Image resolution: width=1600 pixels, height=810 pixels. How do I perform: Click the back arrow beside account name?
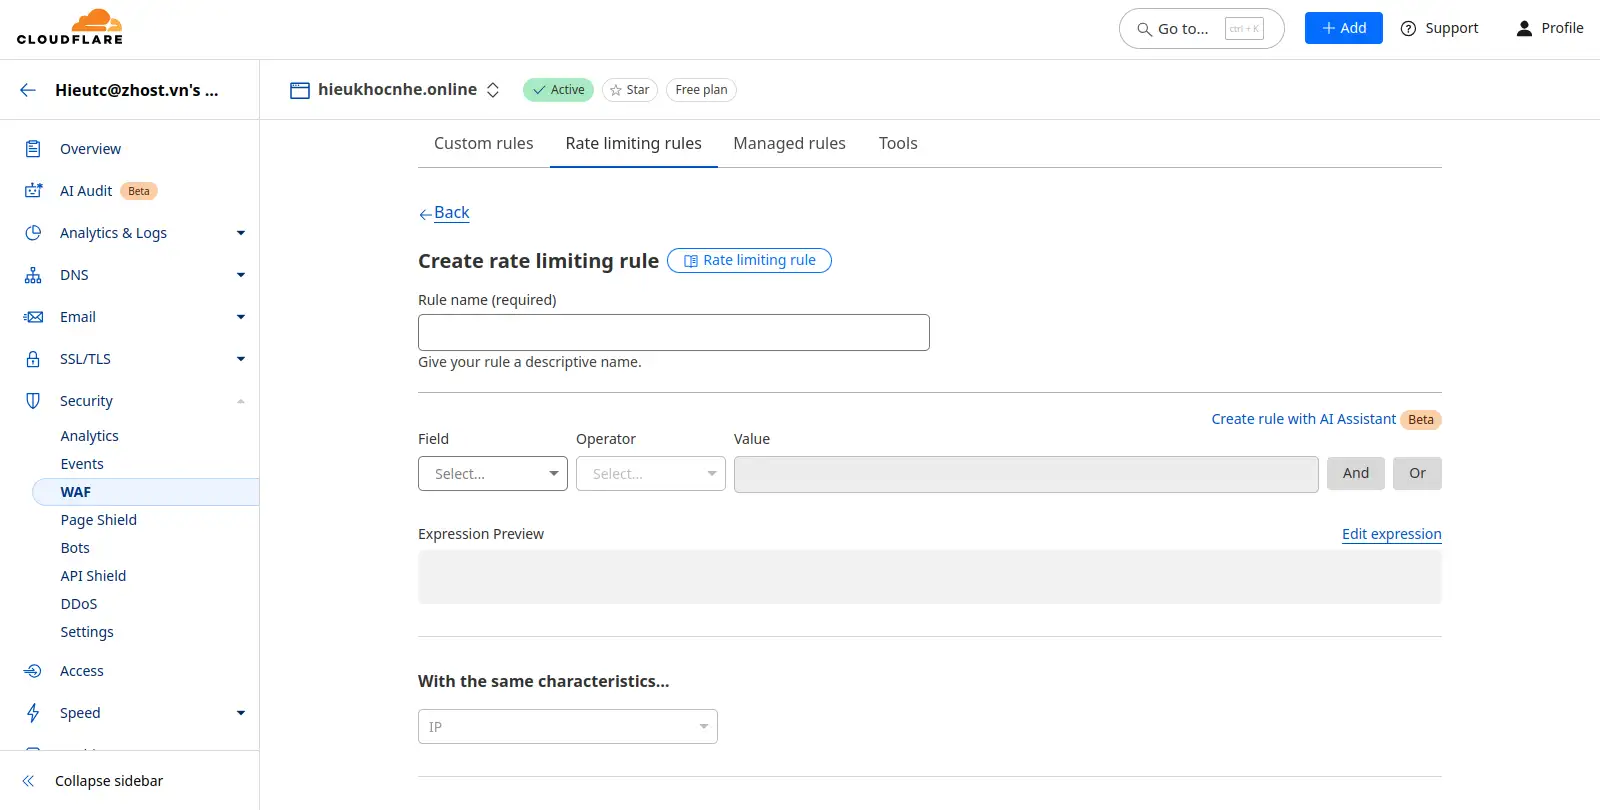pyautogui.click(x=28, y=90)
